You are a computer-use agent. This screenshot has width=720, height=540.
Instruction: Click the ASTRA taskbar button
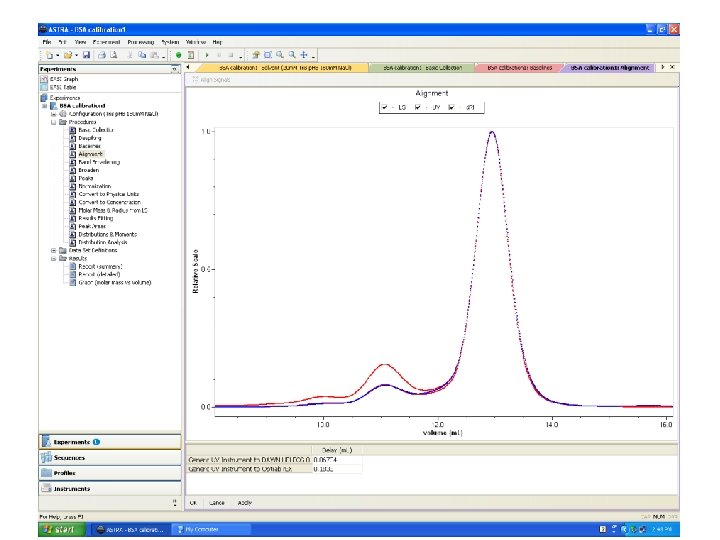[129, 529]
